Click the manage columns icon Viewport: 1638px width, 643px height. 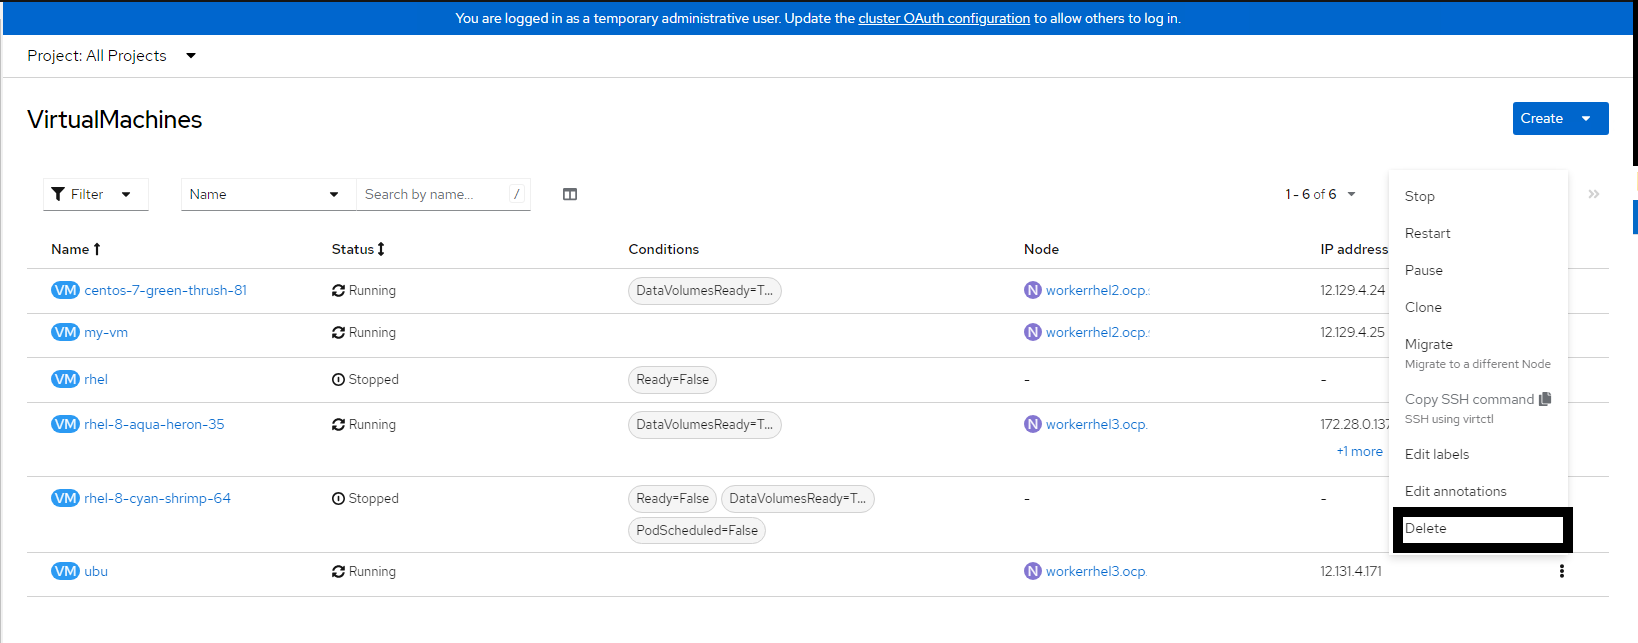pos(570,194)
